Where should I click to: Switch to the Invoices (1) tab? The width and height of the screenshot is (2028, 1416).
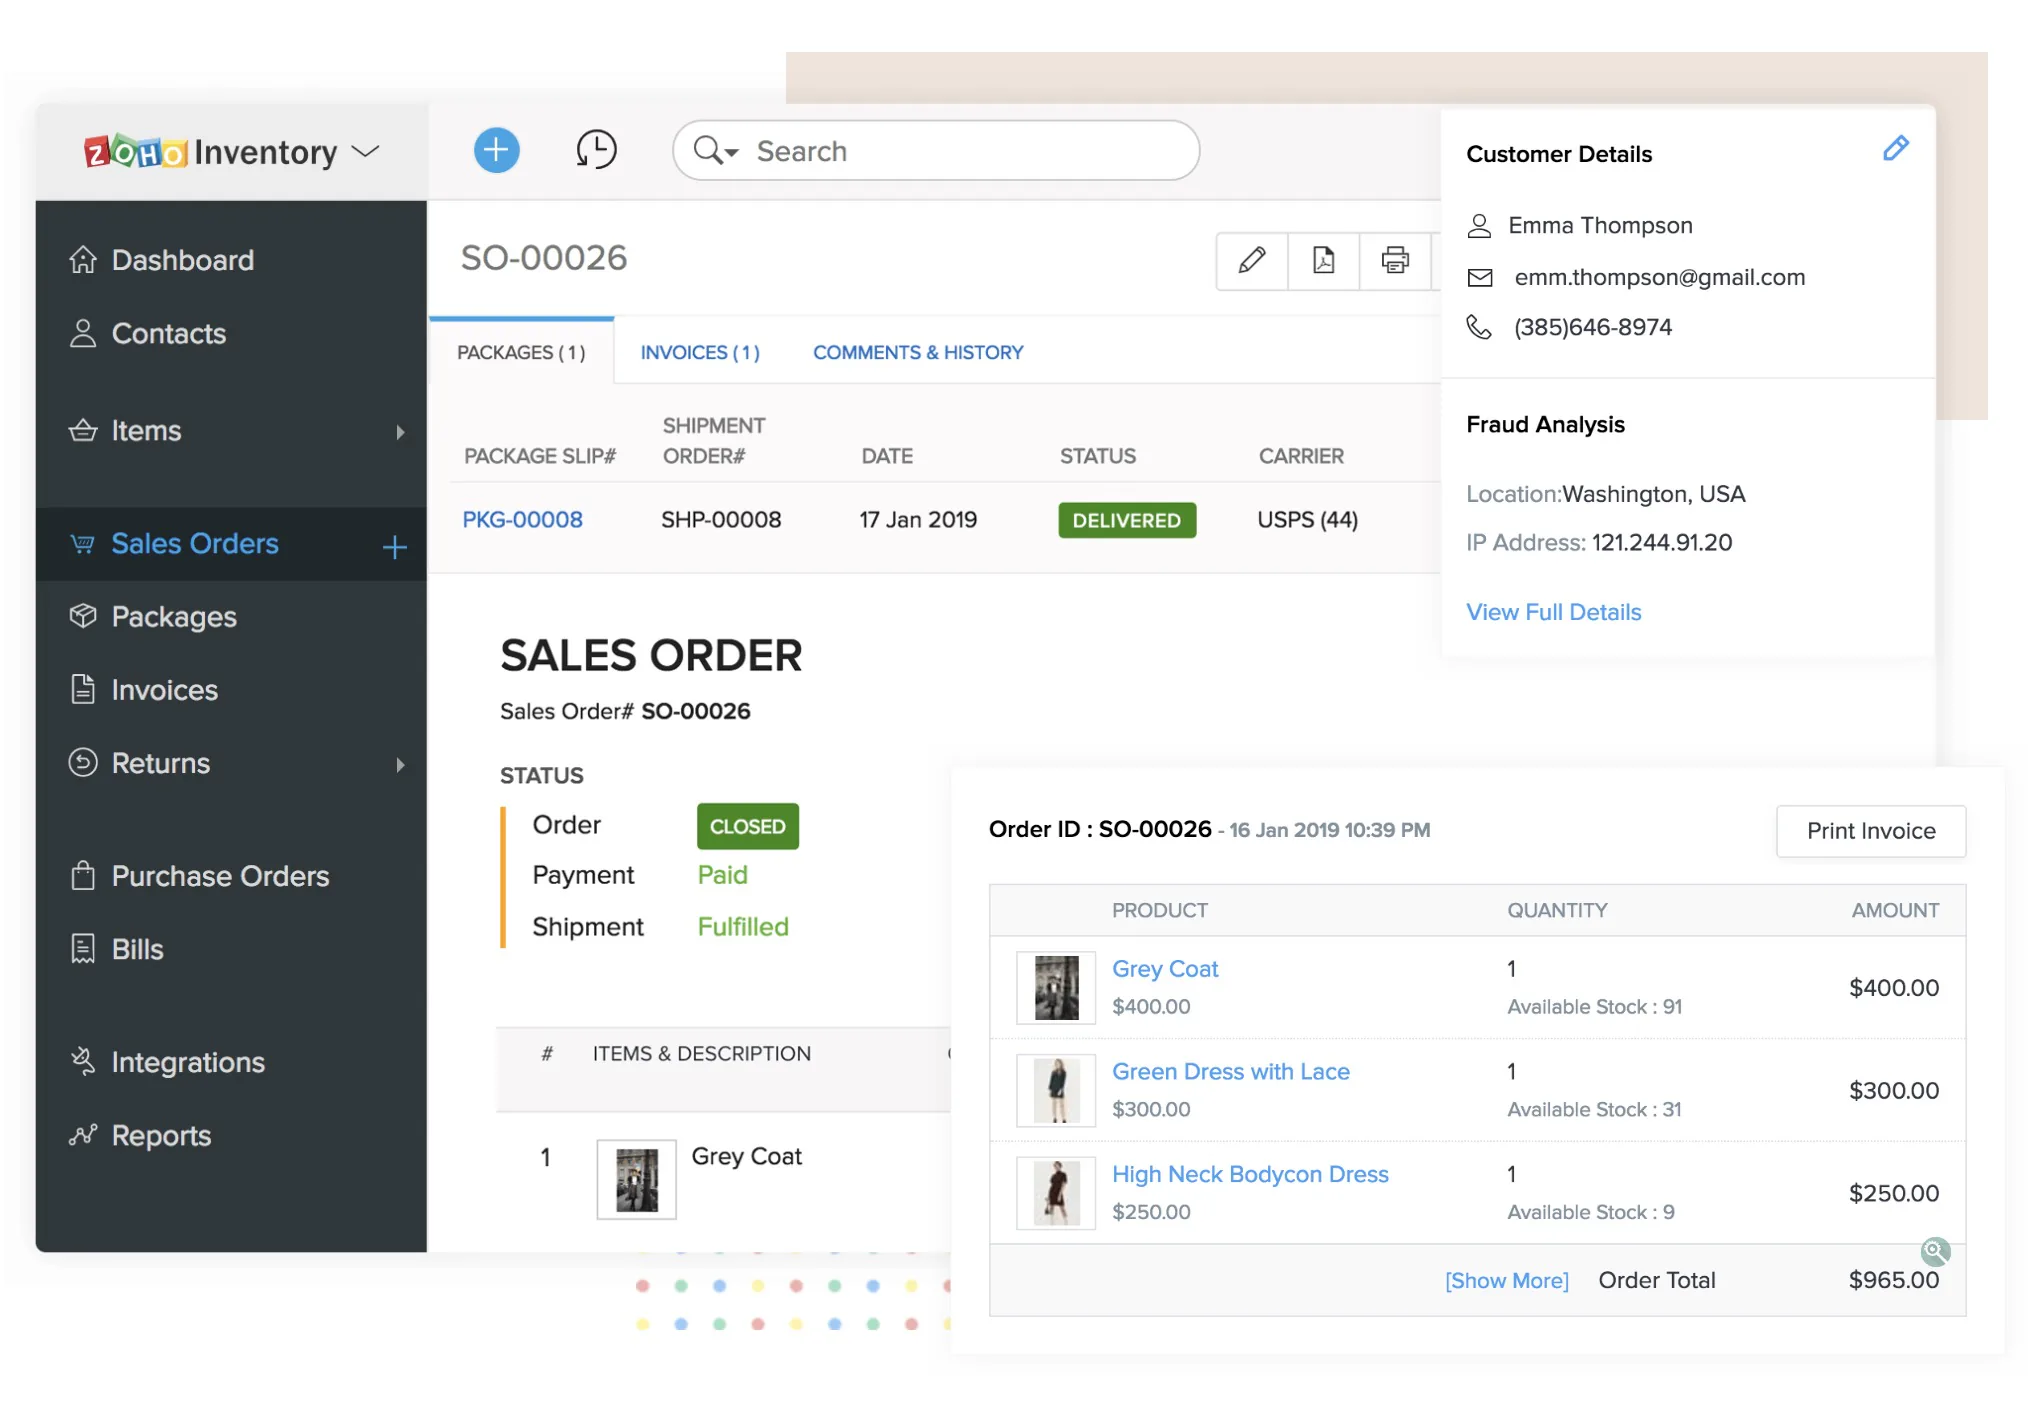[x=700, y=352]
